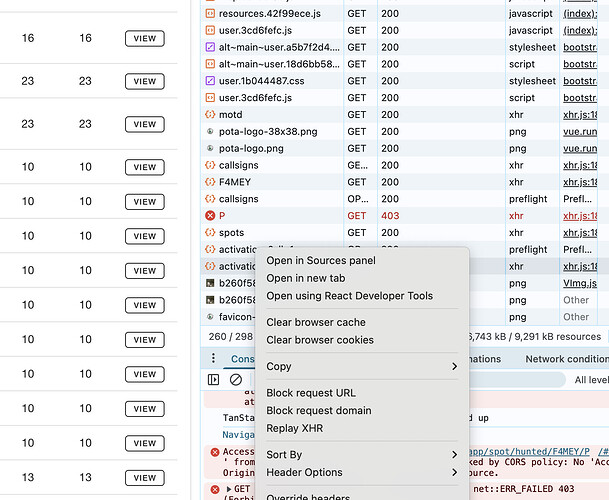Viewport: 609px width, 500px height.
Task: Select Replay XHR from context menu
Action: tap(294, 429)
